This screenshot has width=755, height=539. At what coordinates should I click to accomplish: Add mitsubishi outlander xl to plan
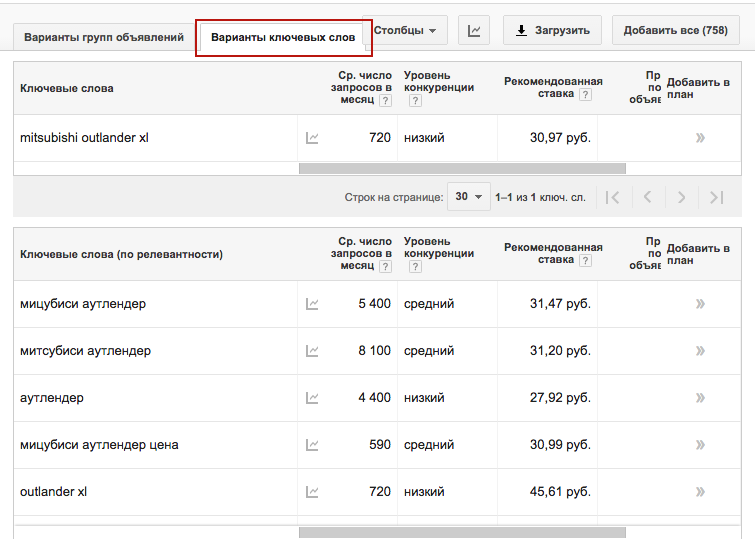700,138
